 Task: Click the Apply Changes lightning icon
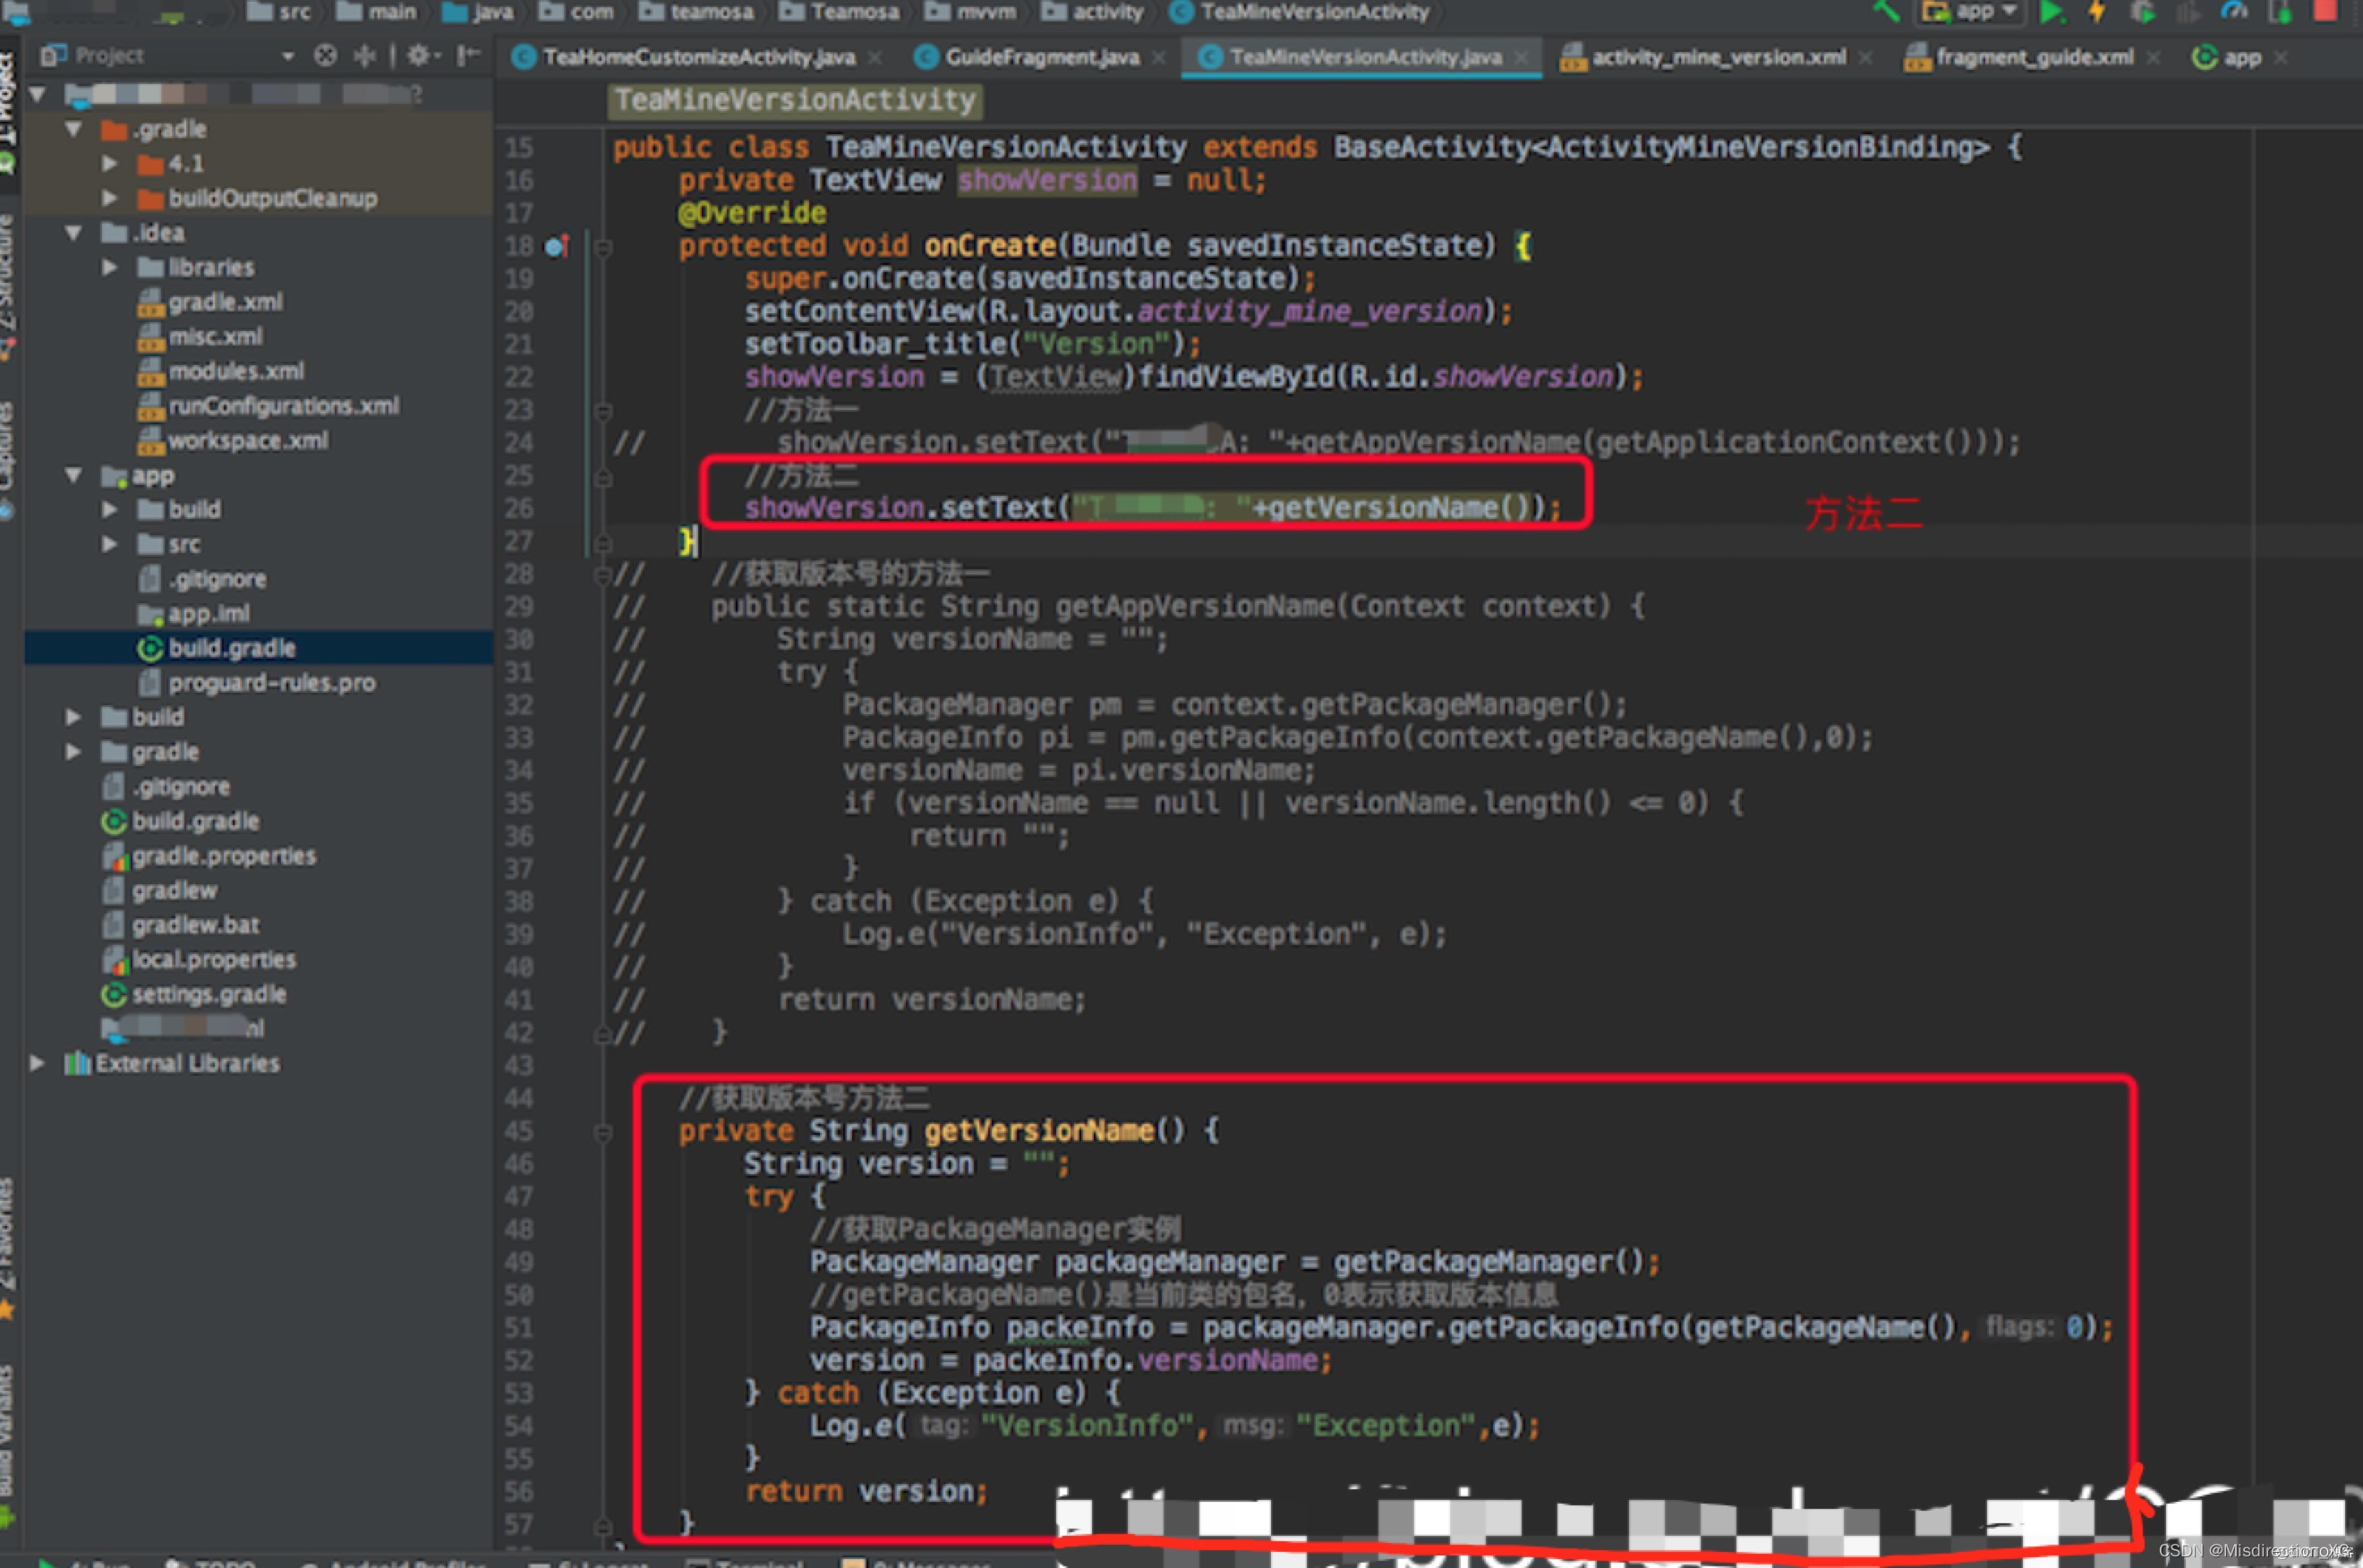pyautogui.click(x=2097, y=12)
